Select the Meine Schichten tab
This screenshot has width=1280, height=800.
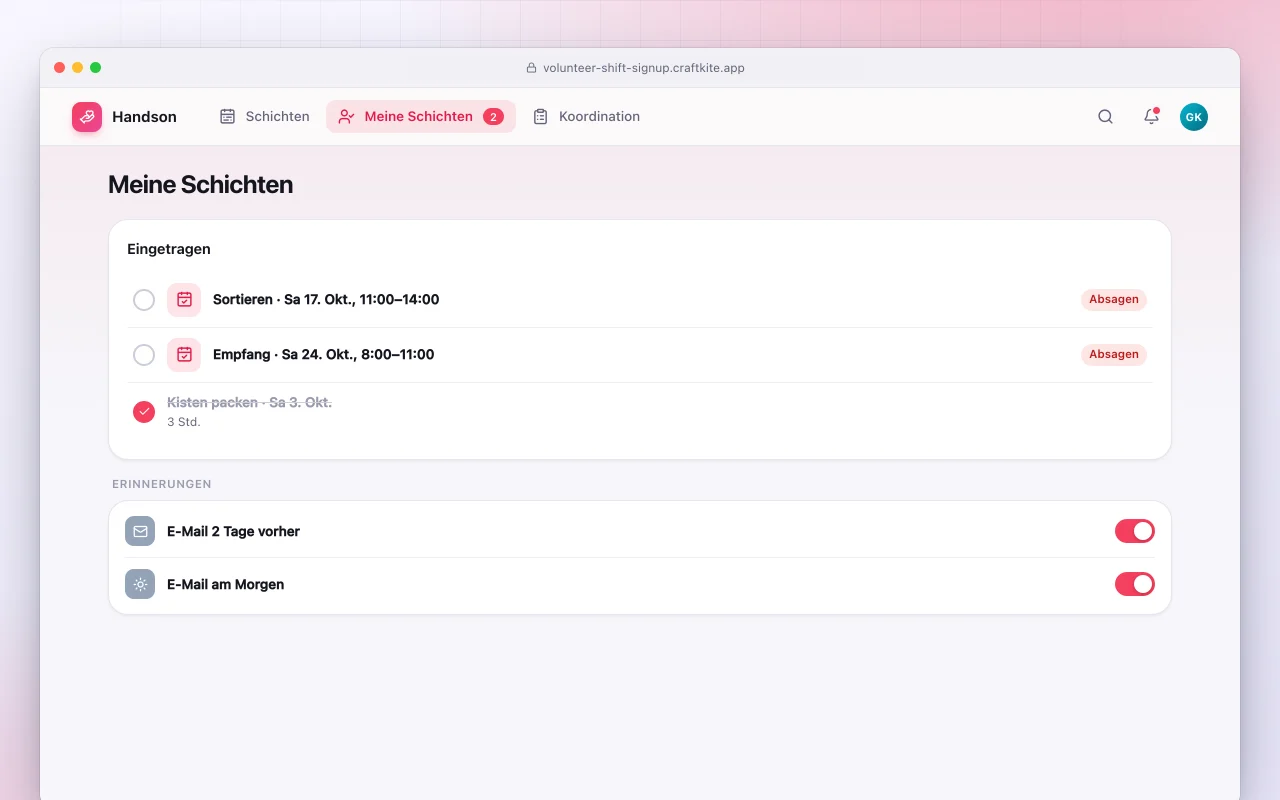point(421,116)
